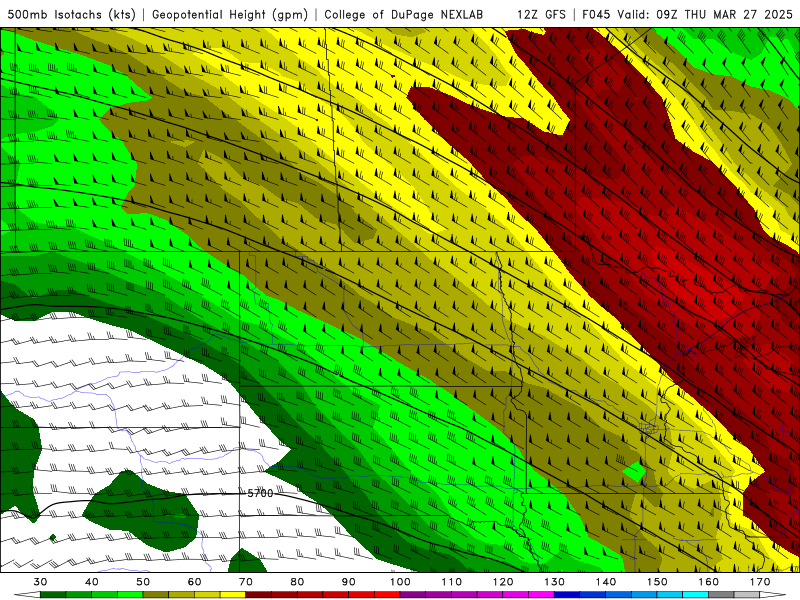Click the 130 tick label on color bar
The height and width of the screenshot is (600, 800).
pos(554,582)
